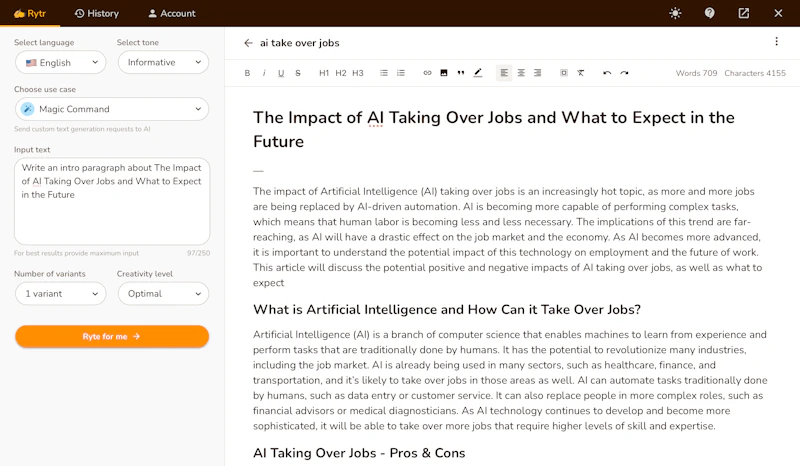Undo the last edit

[607, 73]
